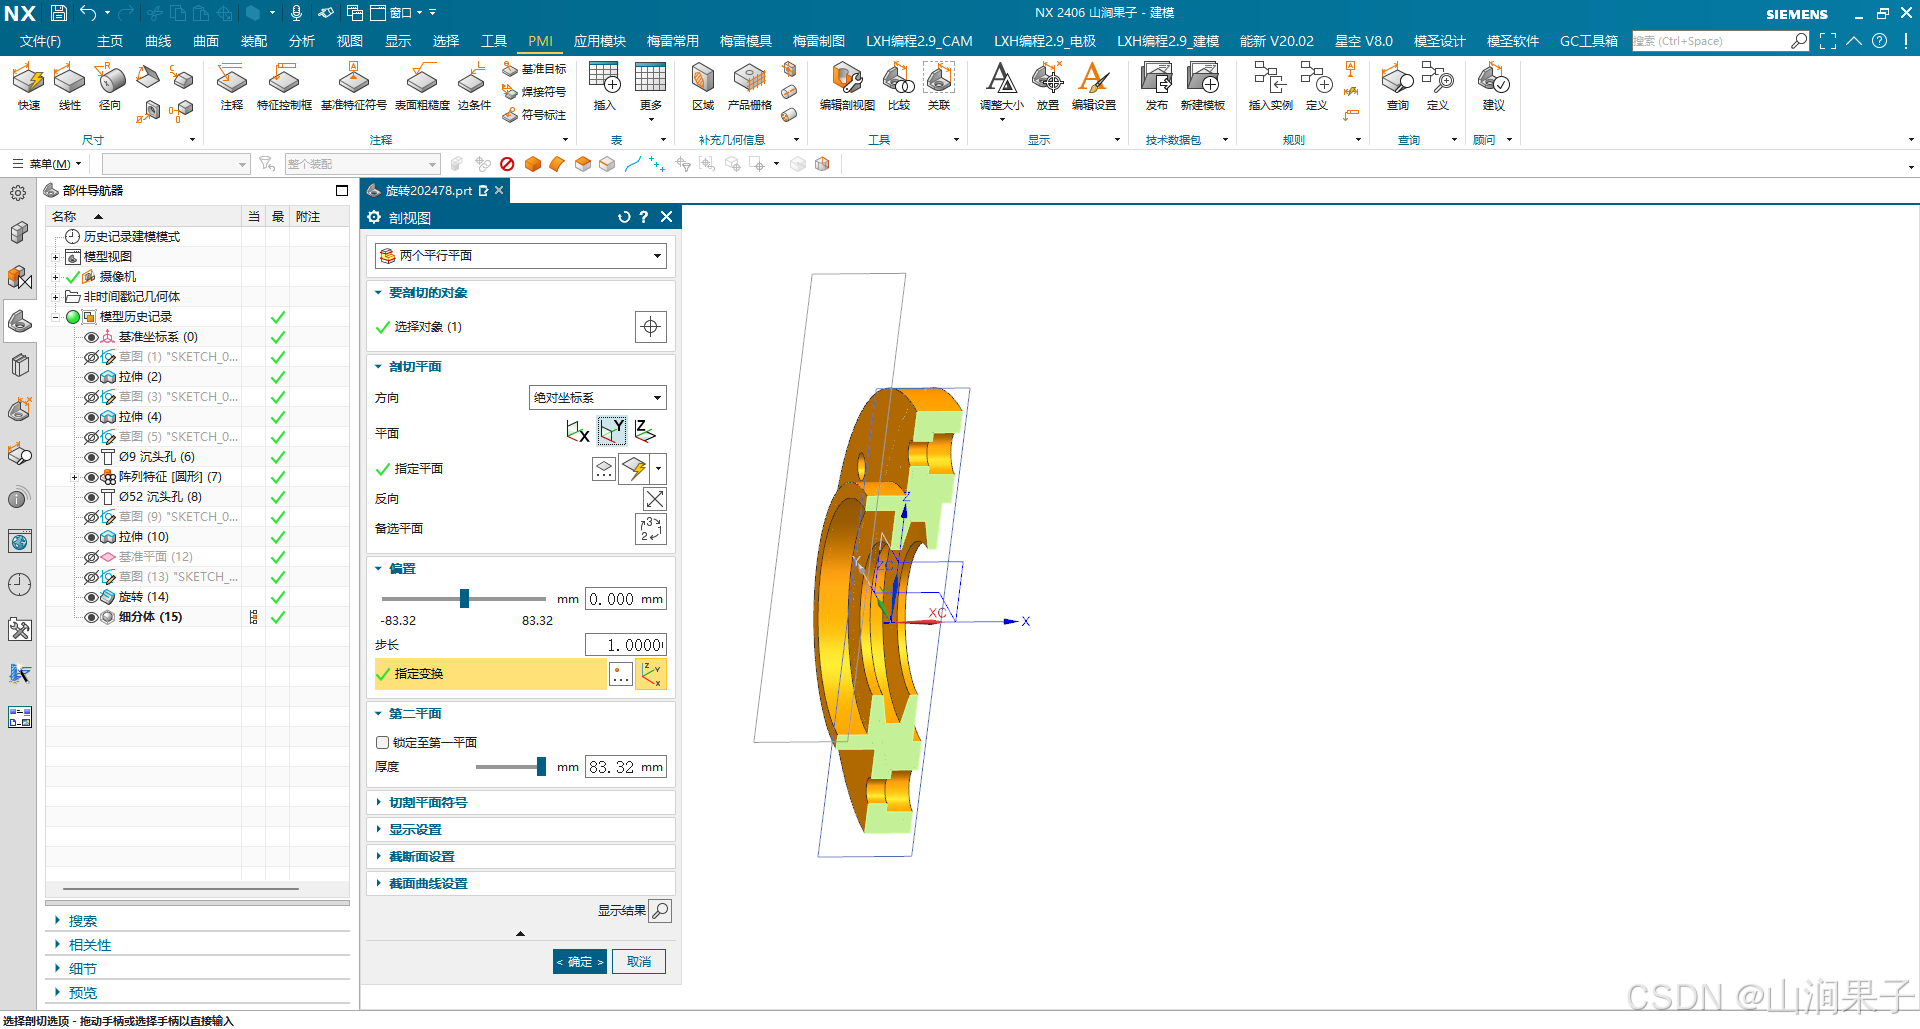Open the 注释 note tool
Image resolution: width=1920 pixels, height=1029 pixels.
click(x=232, y=86)
